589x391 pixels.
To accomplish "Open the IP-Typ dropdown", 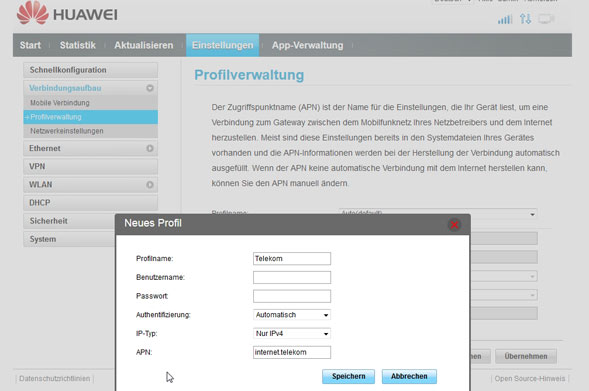I will 292,334.
